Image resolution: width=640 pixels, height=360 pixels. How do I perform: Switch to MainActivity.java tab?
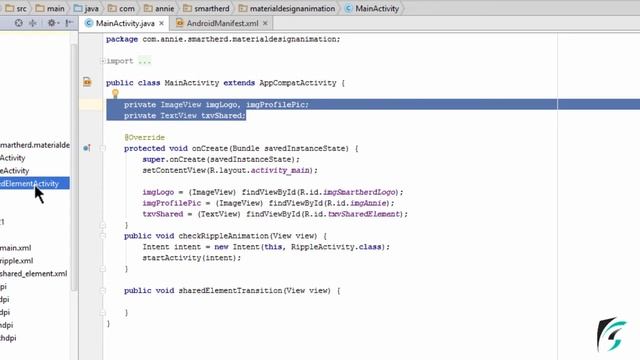coord(124,23)
